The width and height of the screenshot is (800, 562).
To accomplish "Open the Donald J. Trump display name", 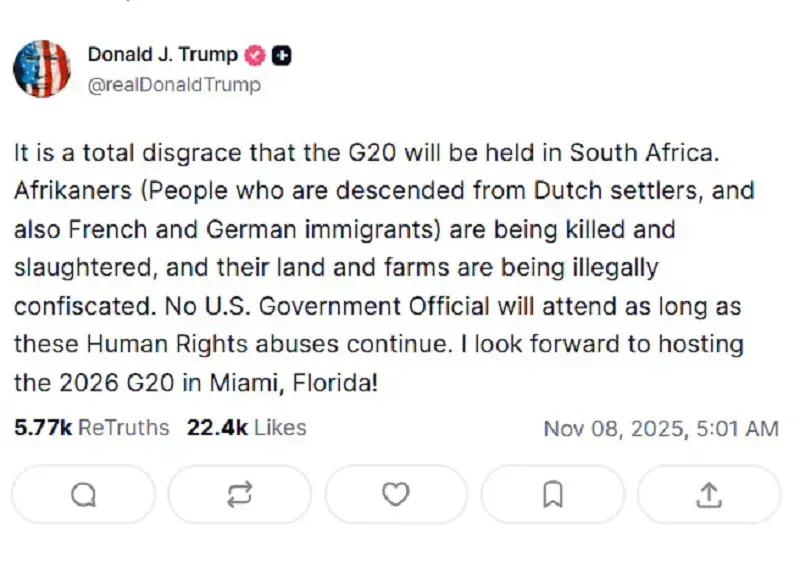I will click(163, 56).
